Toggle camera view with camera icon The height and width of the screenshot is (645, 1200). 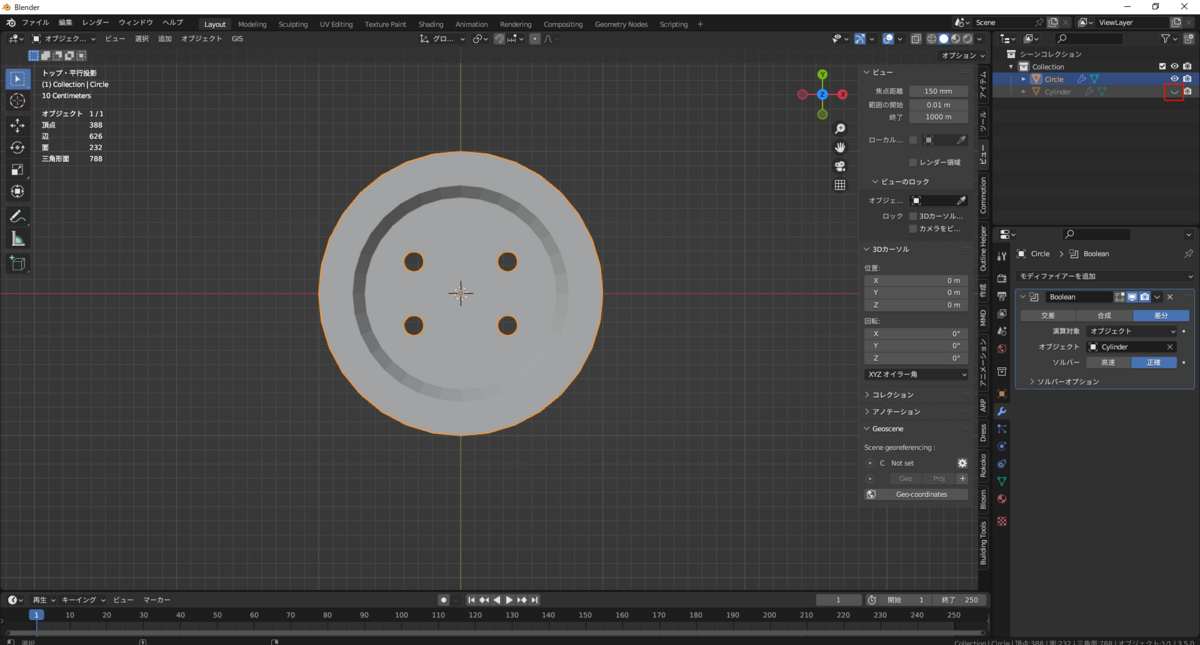click(x=840, y=166)
